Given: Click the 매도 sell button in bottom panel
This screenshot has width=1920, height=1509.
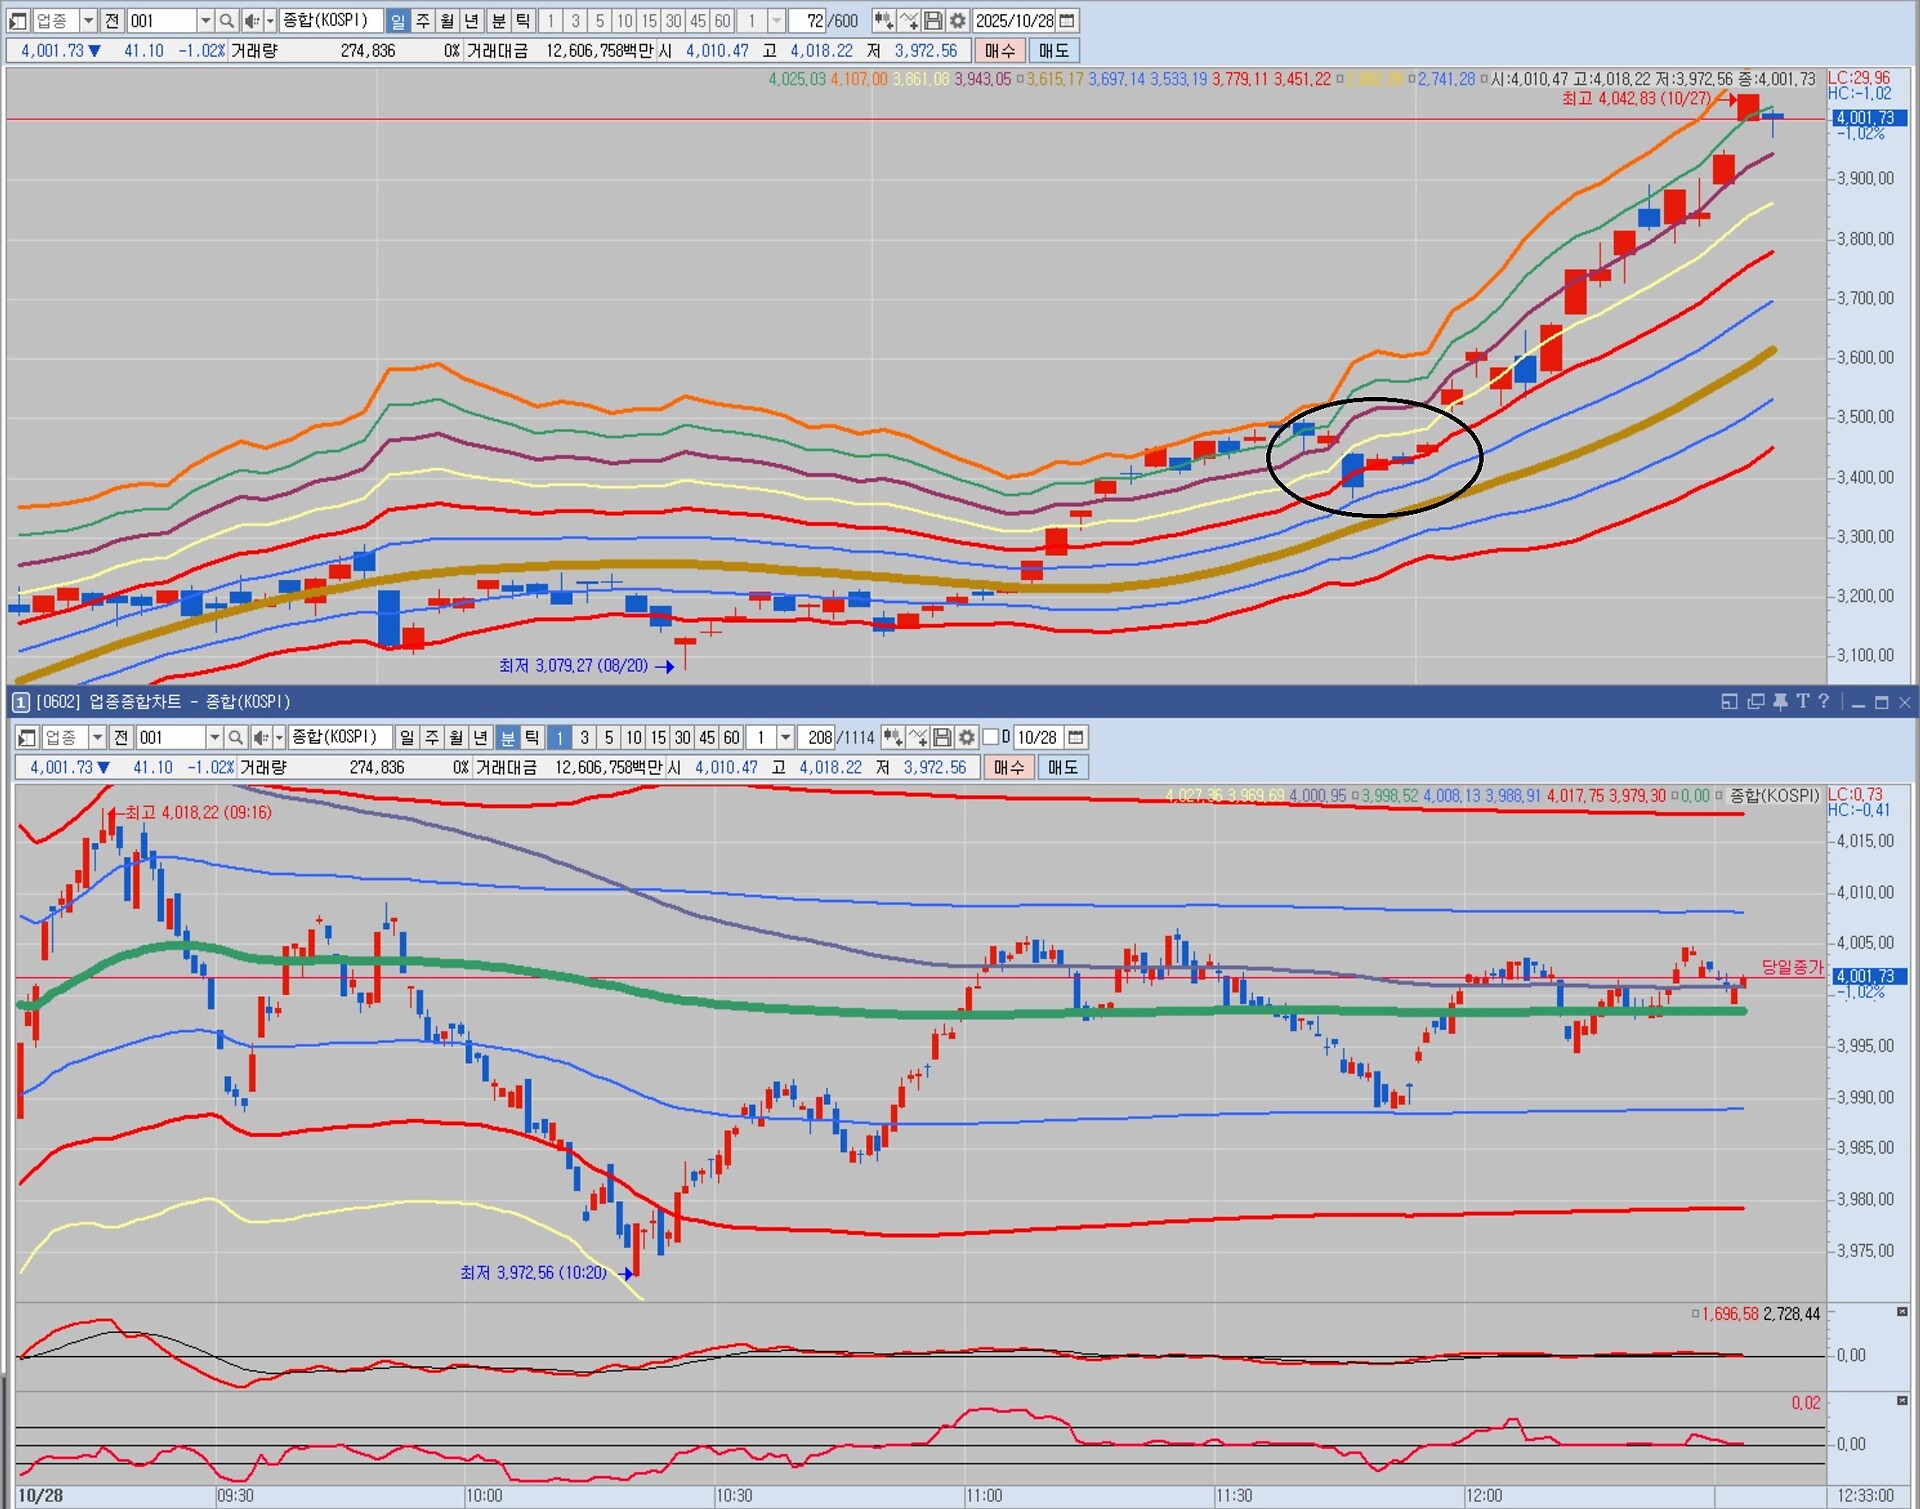Looking at the screenshot, I should [1062, 768].
